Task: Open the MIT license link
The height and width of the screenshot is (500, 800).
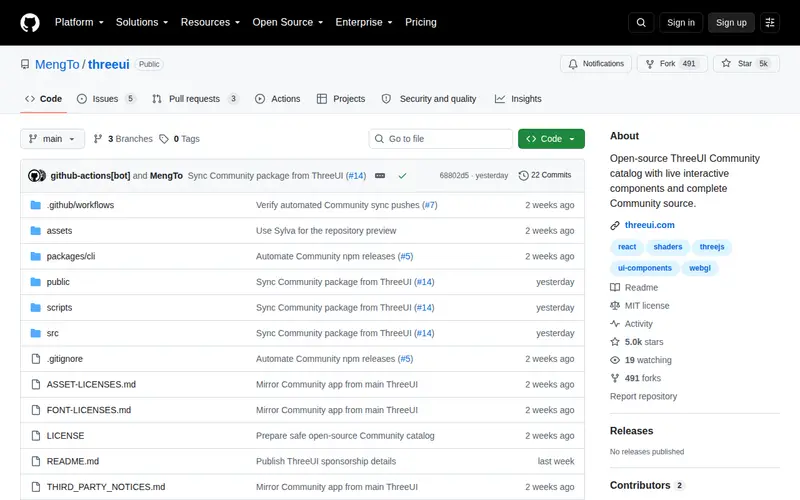Action: (640, 306)
